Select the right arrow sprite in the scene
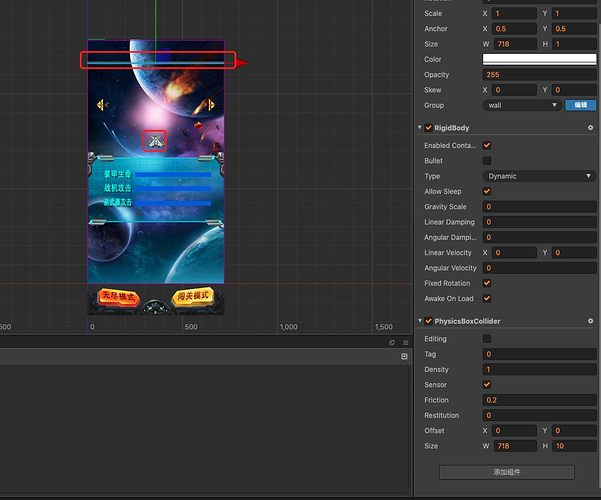 point(209,105)
